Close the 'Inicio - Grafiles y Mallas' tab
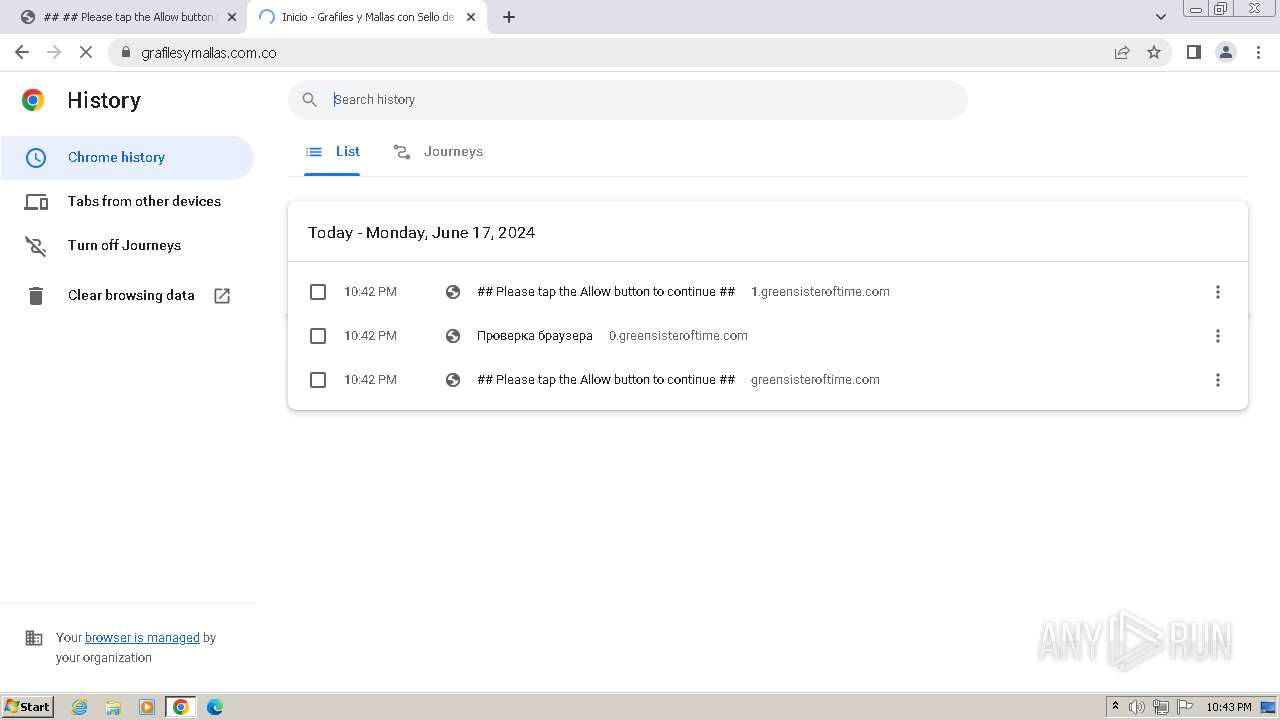This screenshot has height=720, width=1280. 471,17
